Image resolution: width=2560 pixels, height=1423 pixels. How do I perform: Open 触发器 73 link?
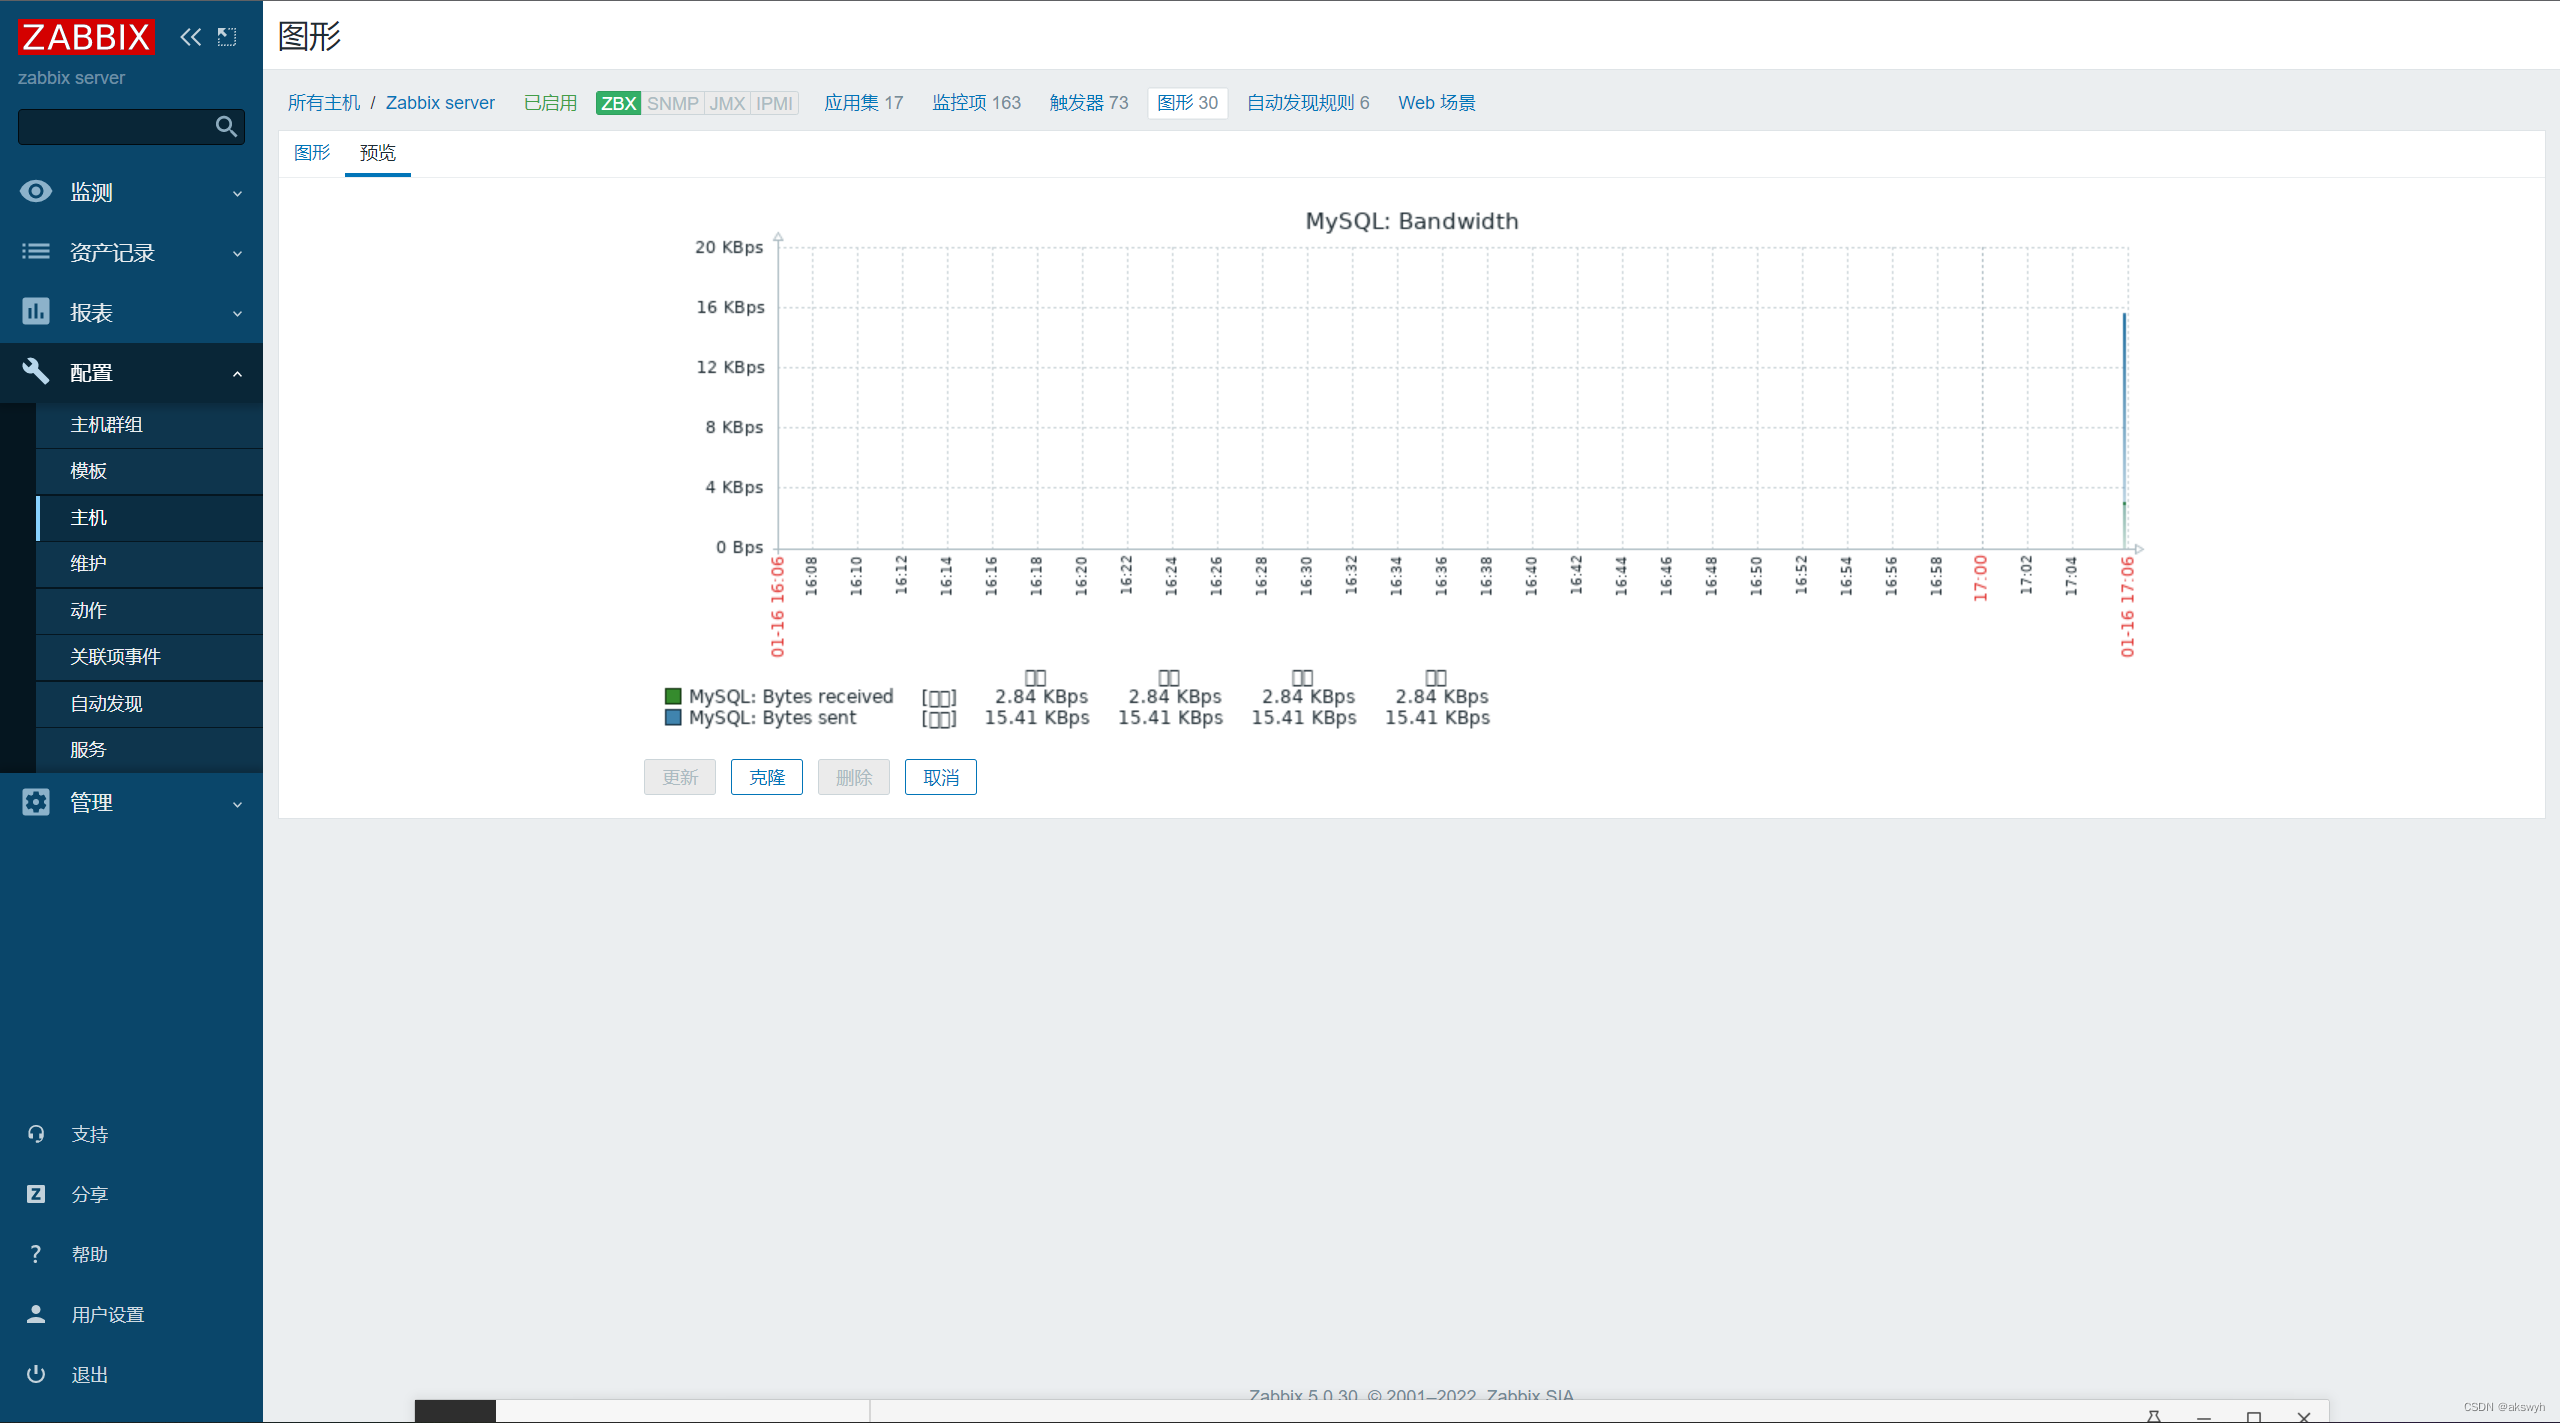(x=1089, y=103)
